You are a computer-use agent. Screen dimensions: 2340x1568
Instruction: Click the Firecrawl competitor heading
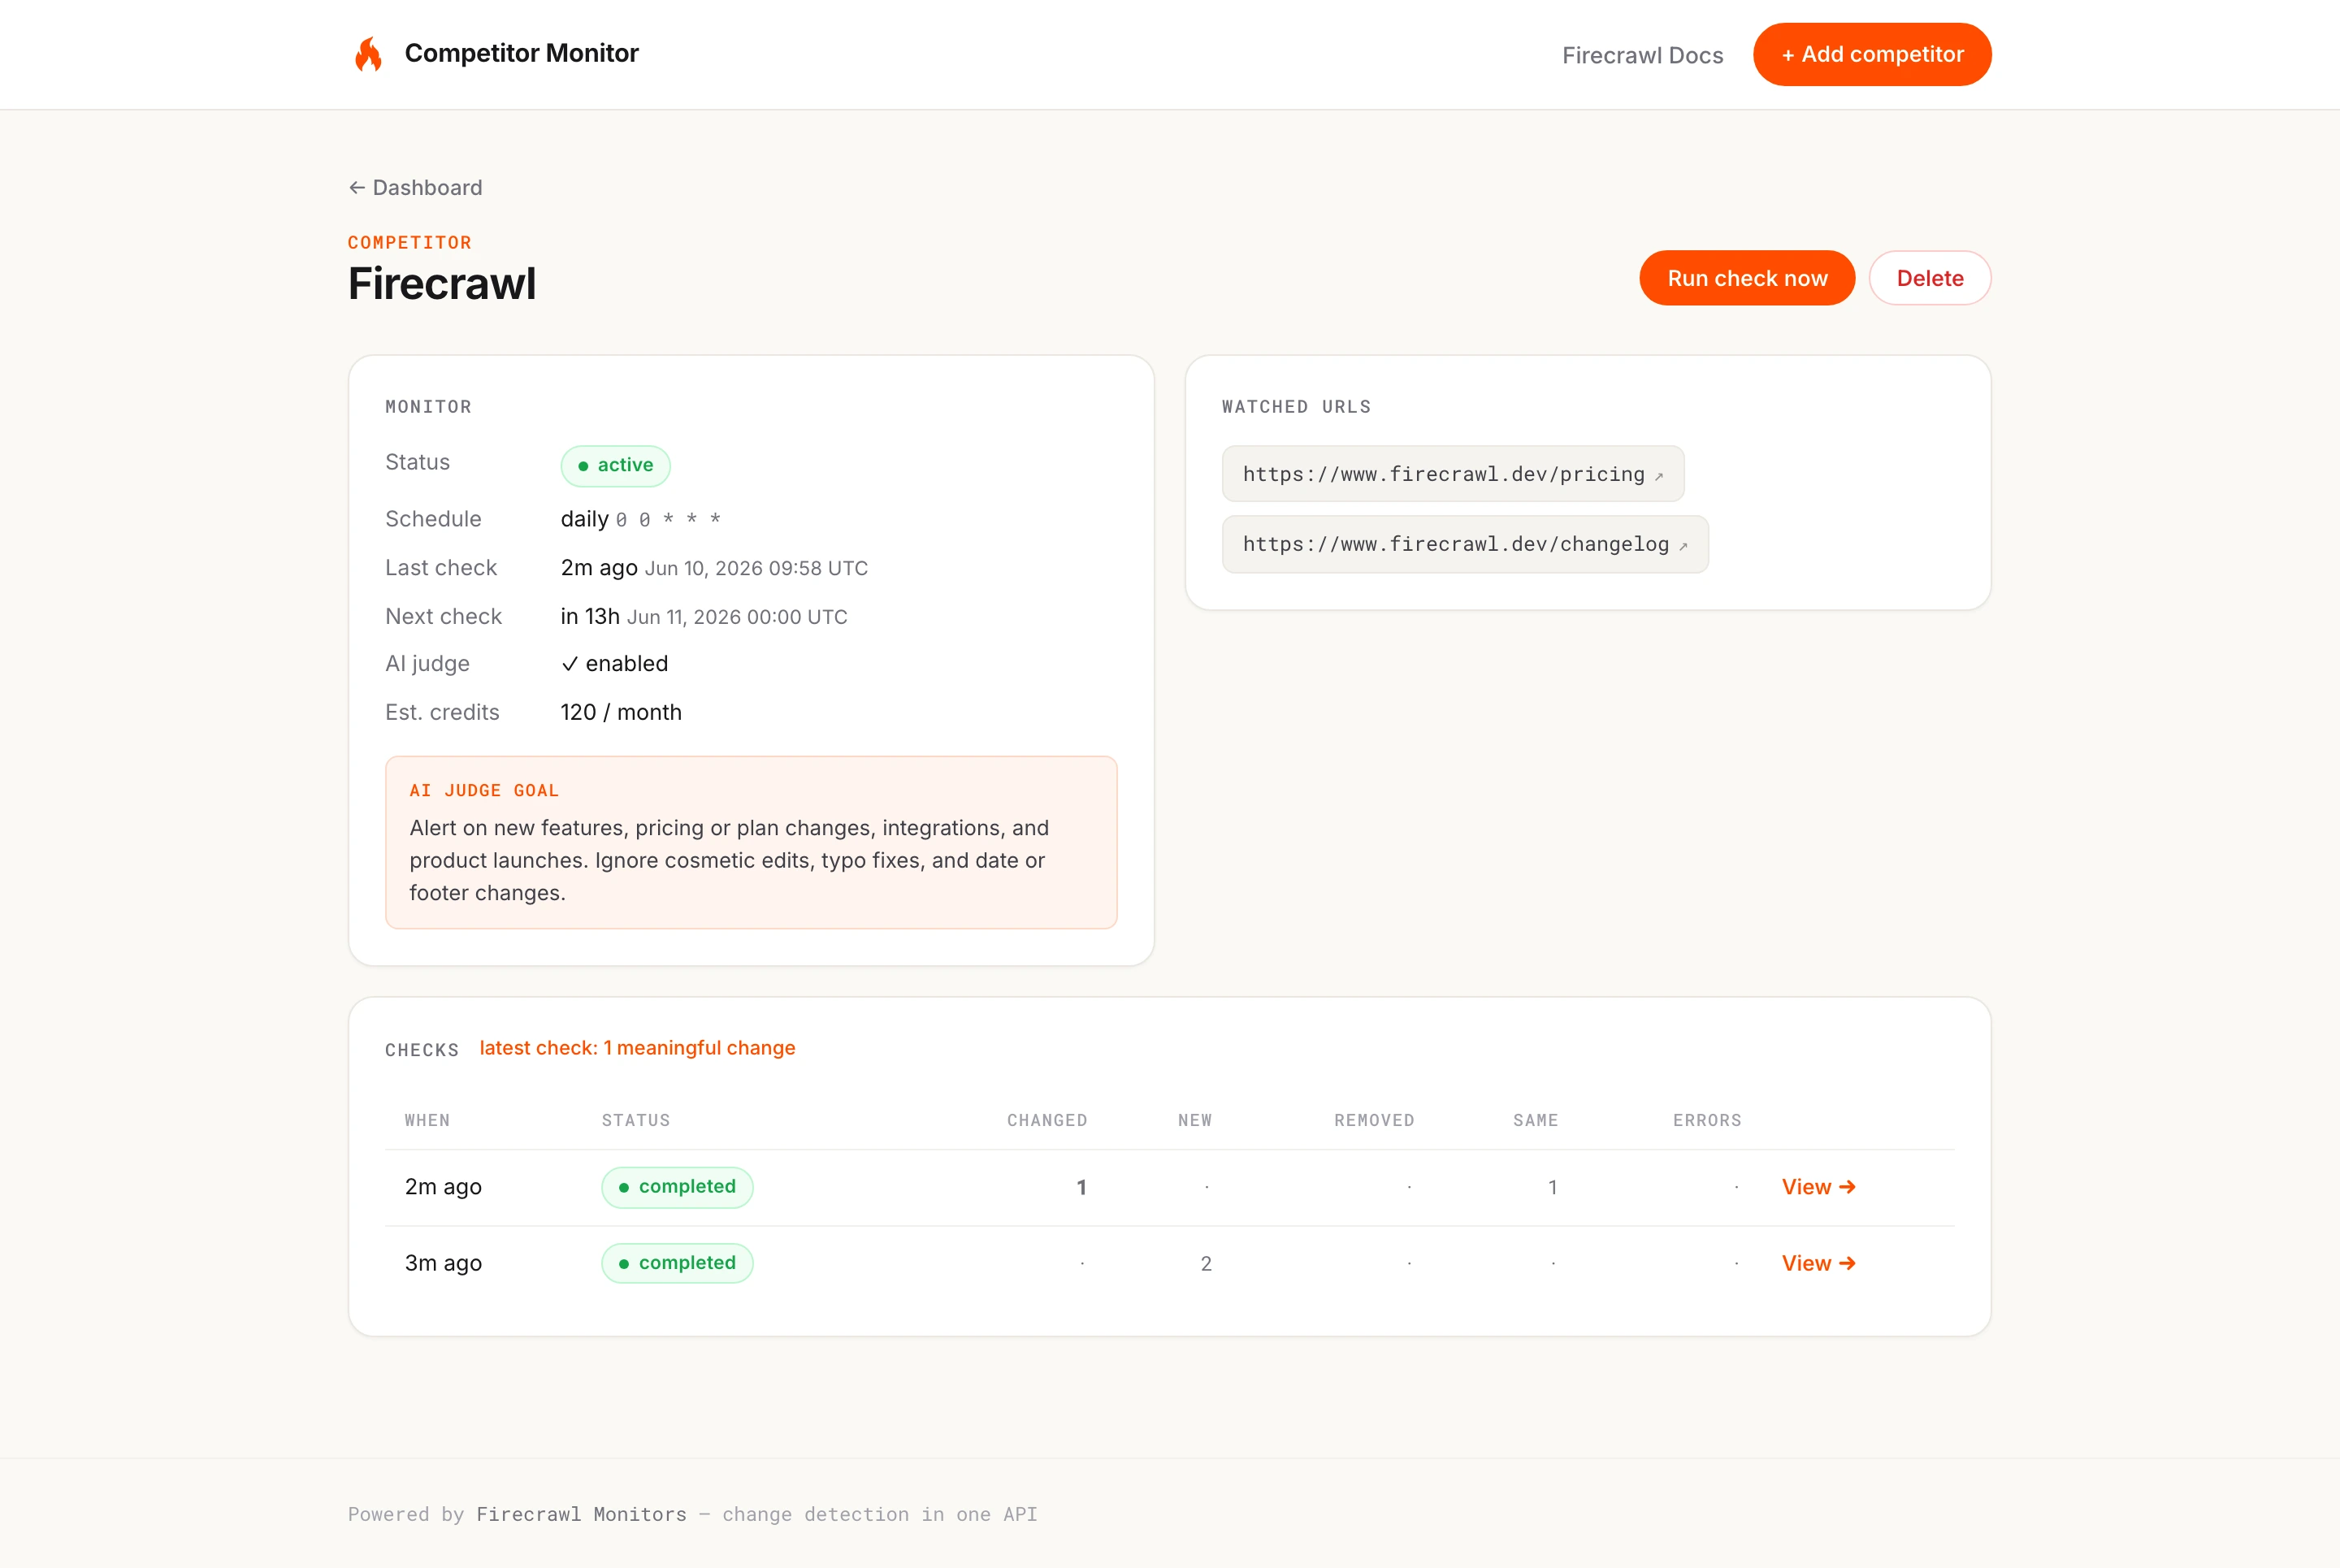click(x=442, y=284)
